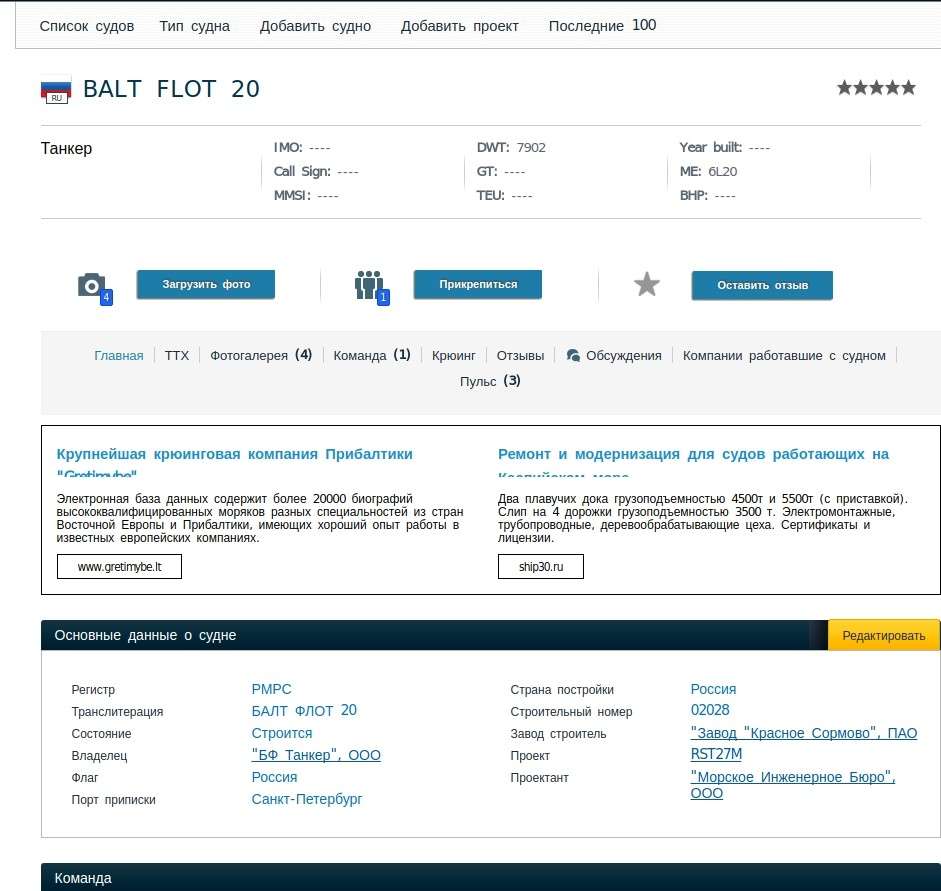Click the БАЛТ ФЛОТ 20 transliteration value

tap(304, 710)
